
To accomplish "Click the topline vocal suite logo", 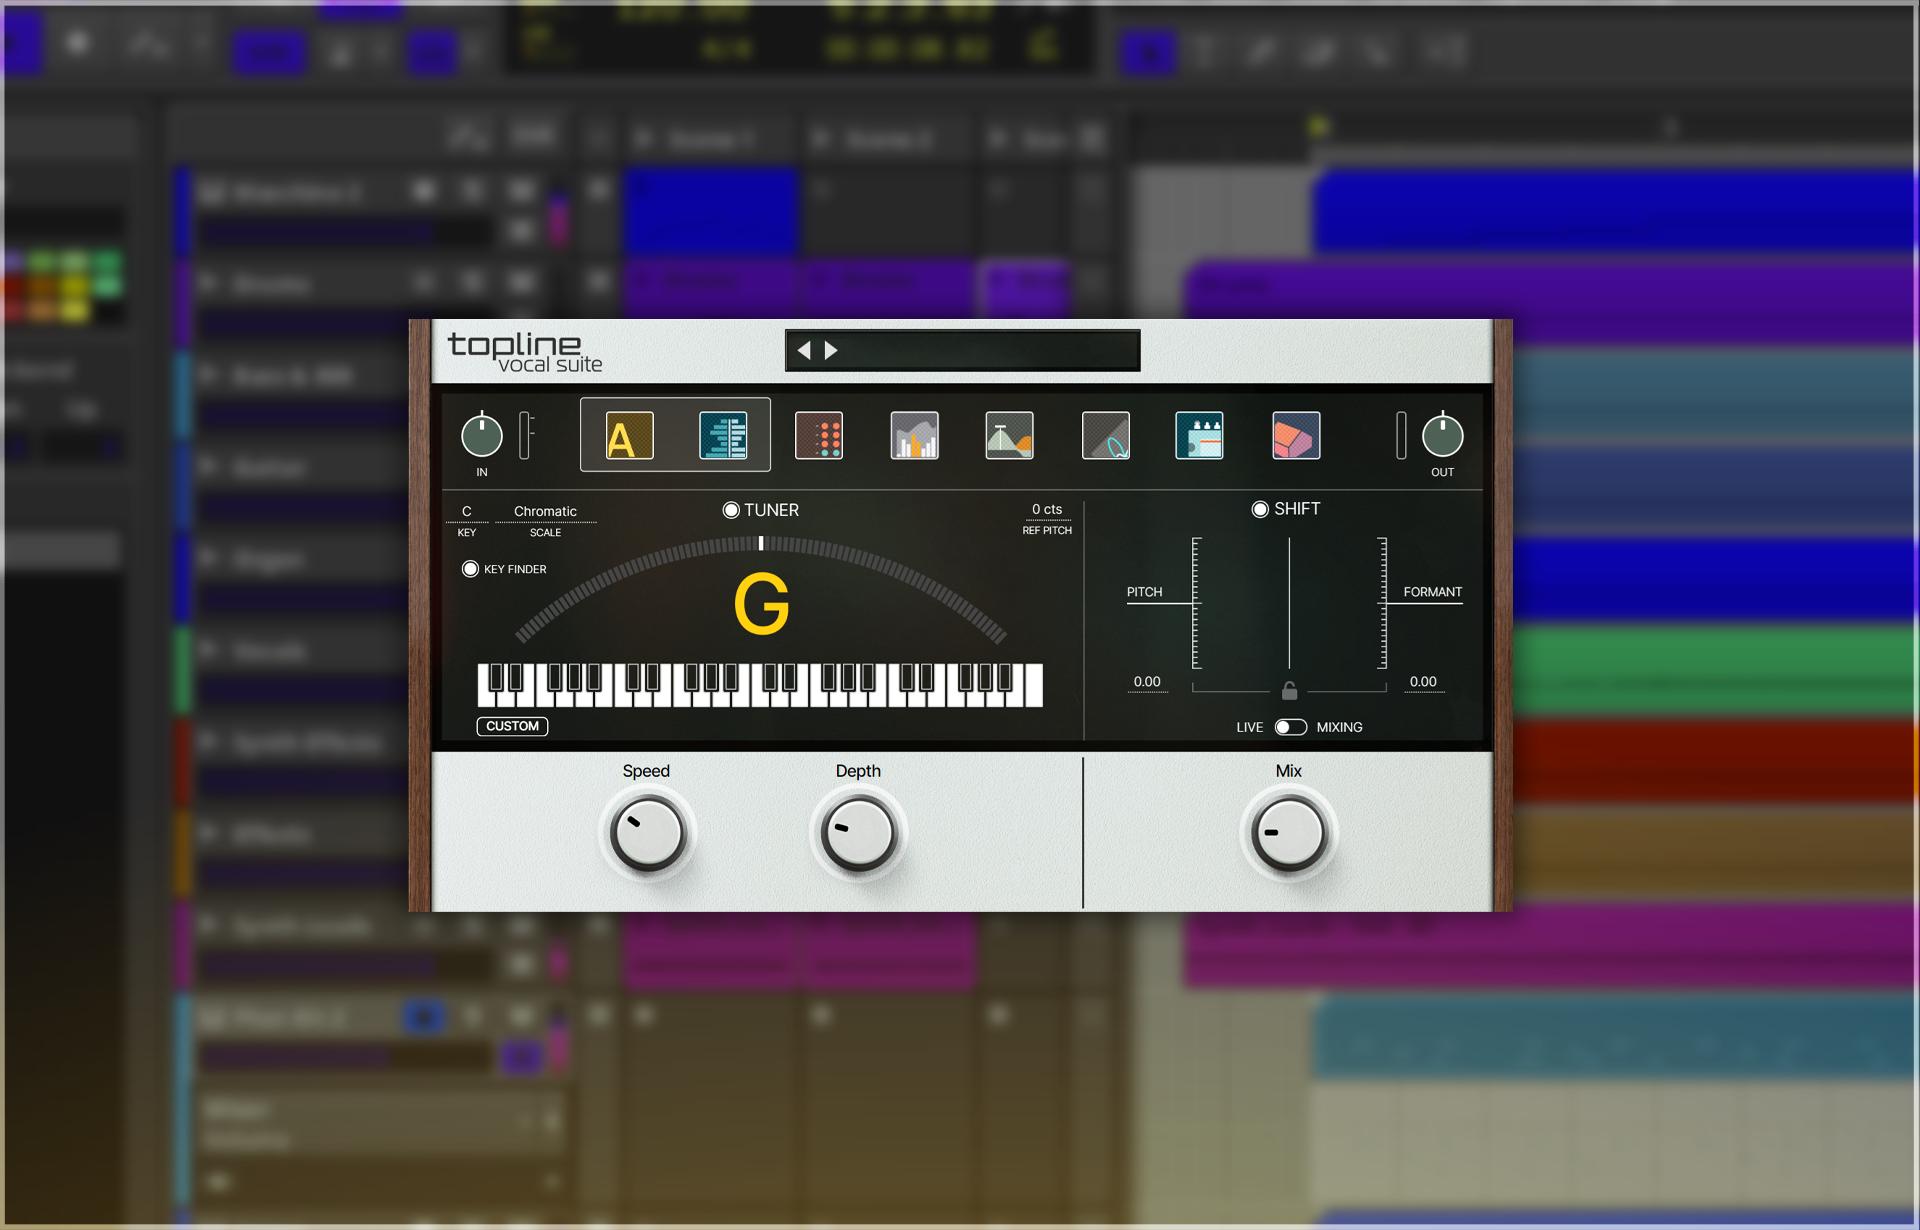I will pyautogui.click(x=525, y=352).
